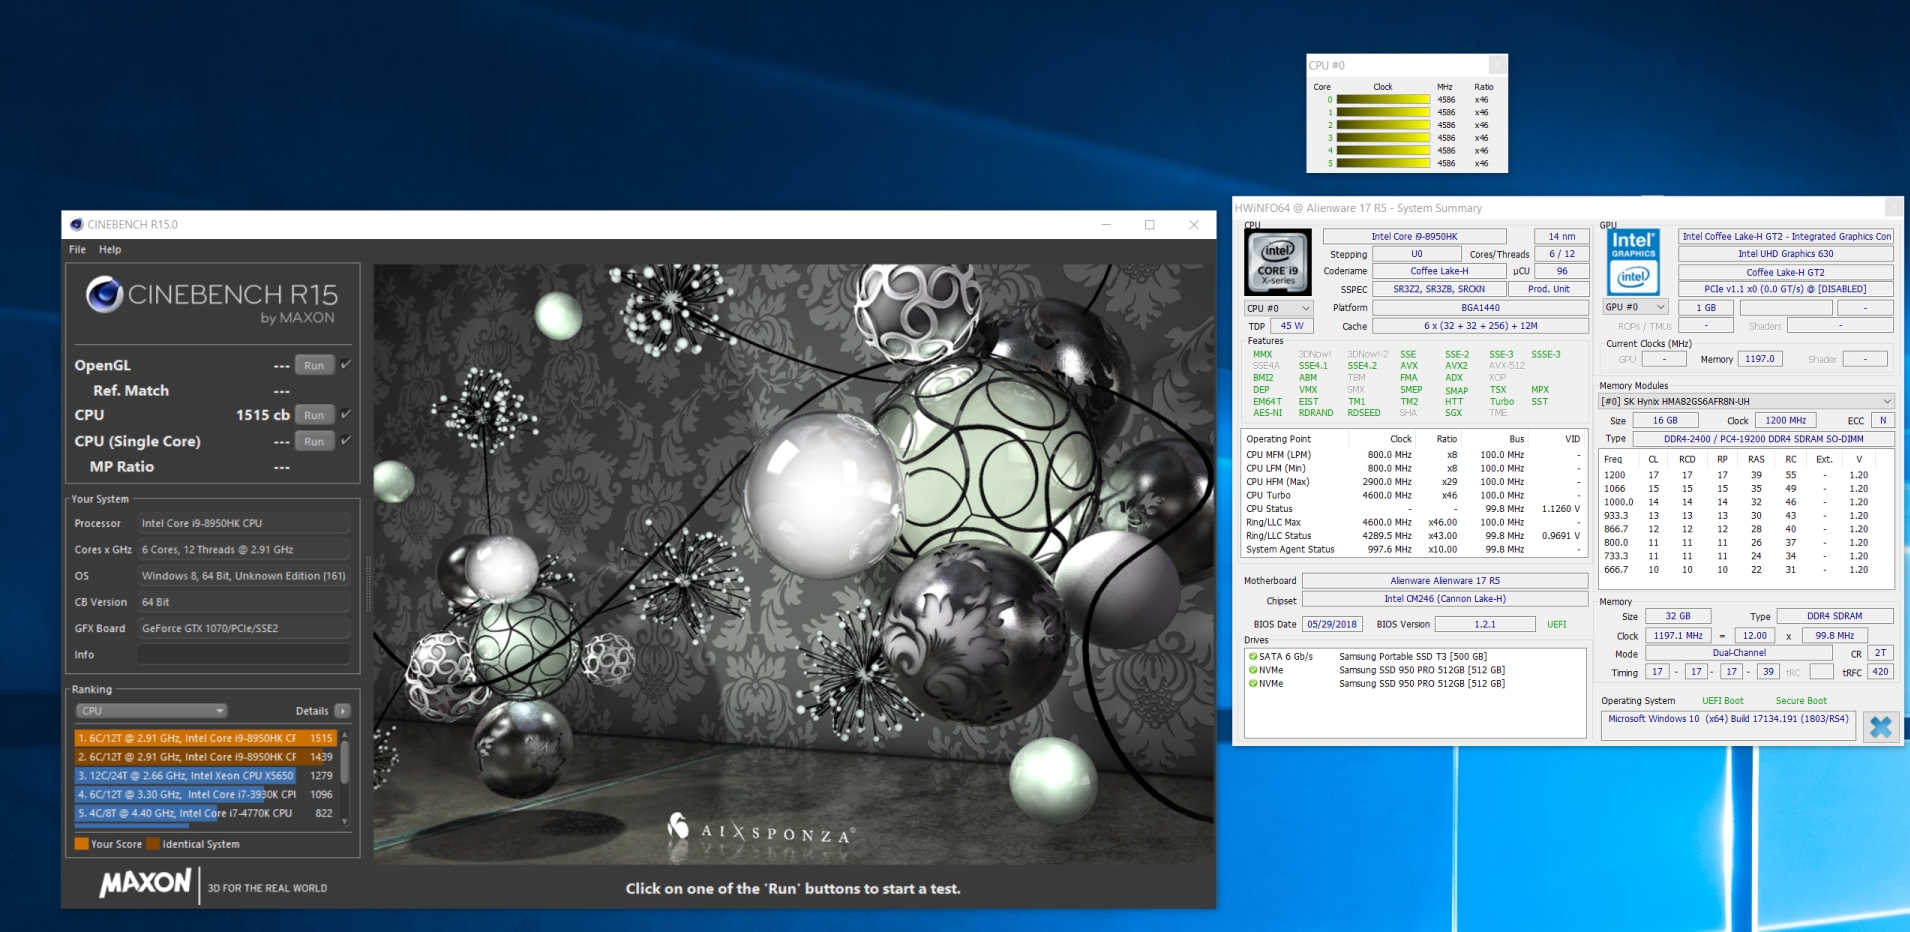Click the orange Your Score legend swatch
Viewport: 1910px width, 932px height.
[82, 844]
